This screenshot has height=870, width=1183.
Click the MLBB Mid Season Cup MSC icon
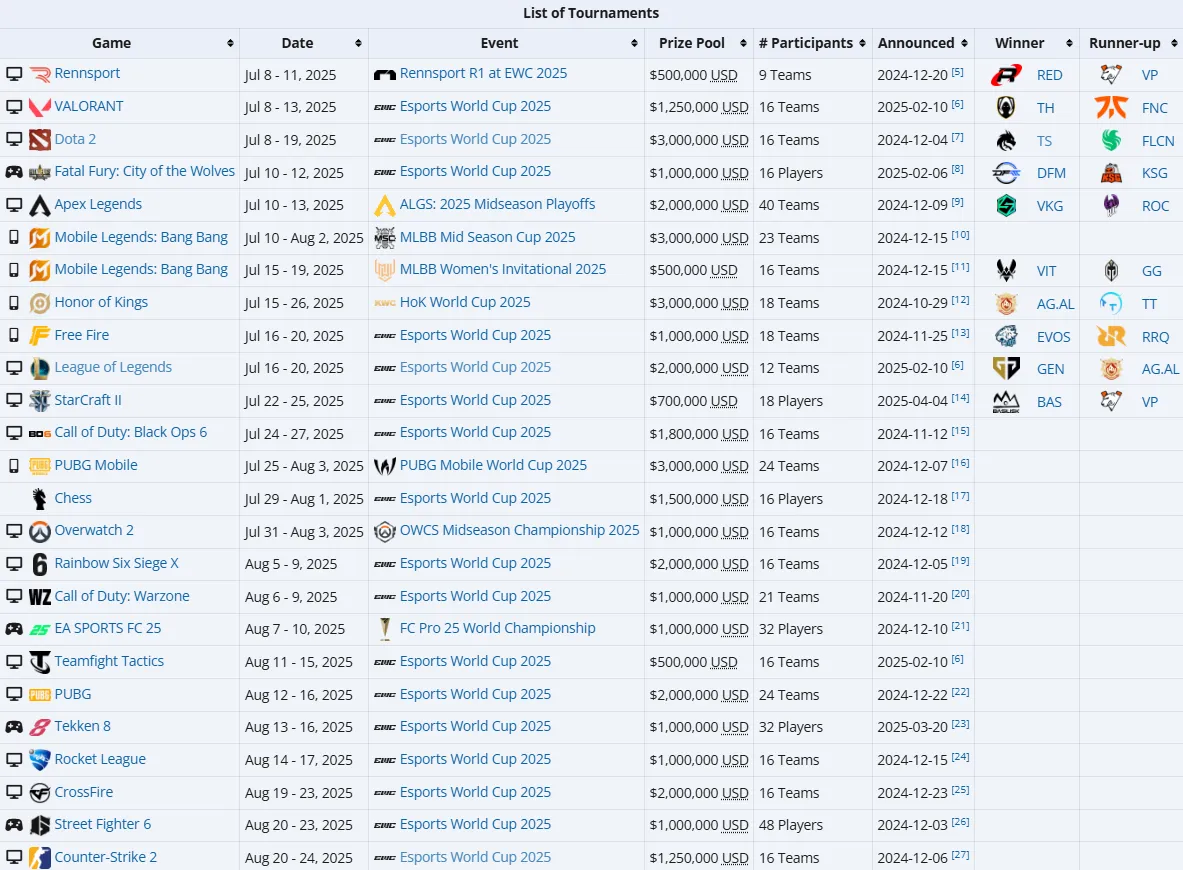pyautogui.click(x=385, y=238)
